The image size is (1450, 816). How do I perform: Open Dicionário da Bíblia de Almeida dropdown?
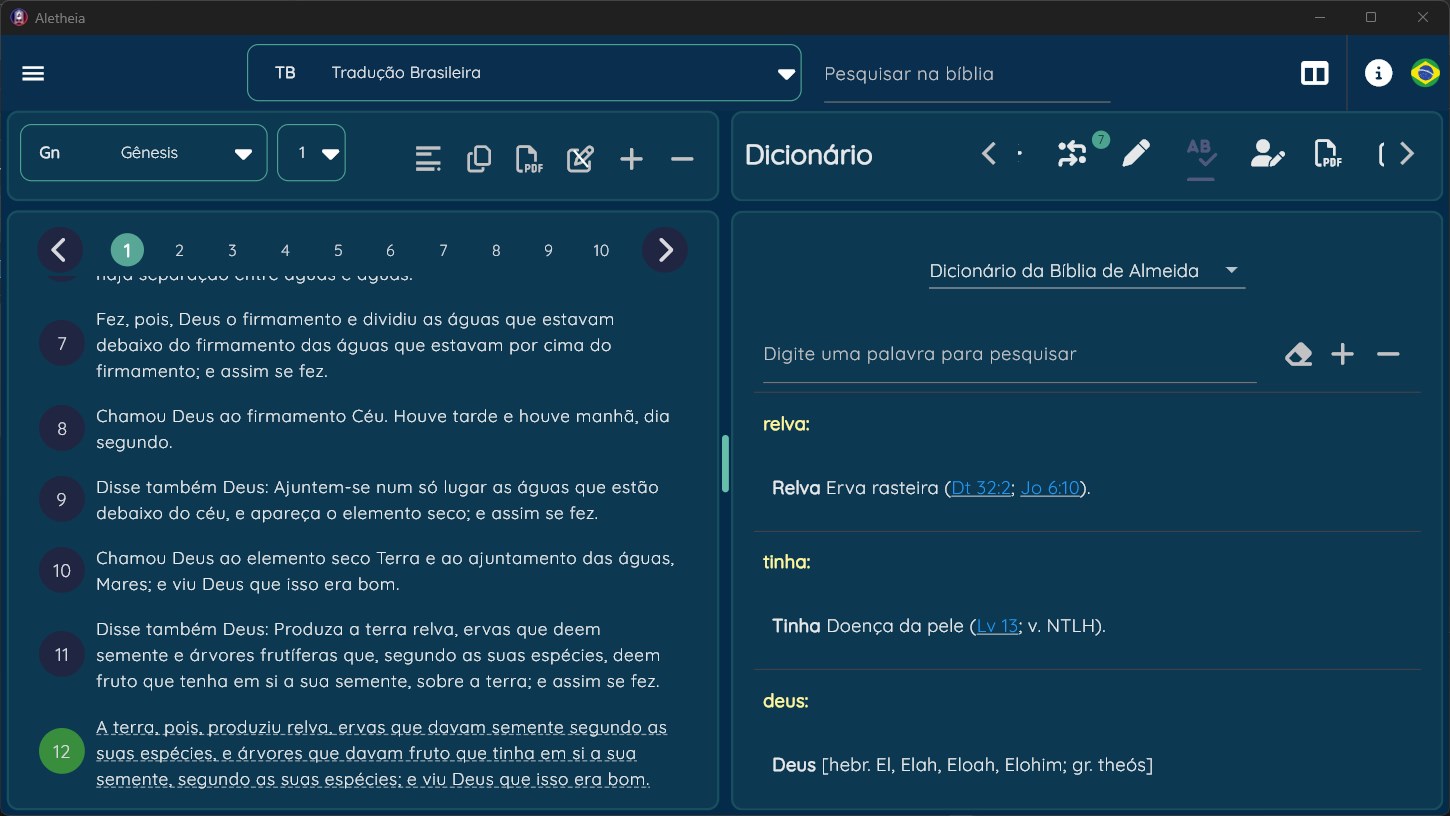click(x=1086, y=271)
